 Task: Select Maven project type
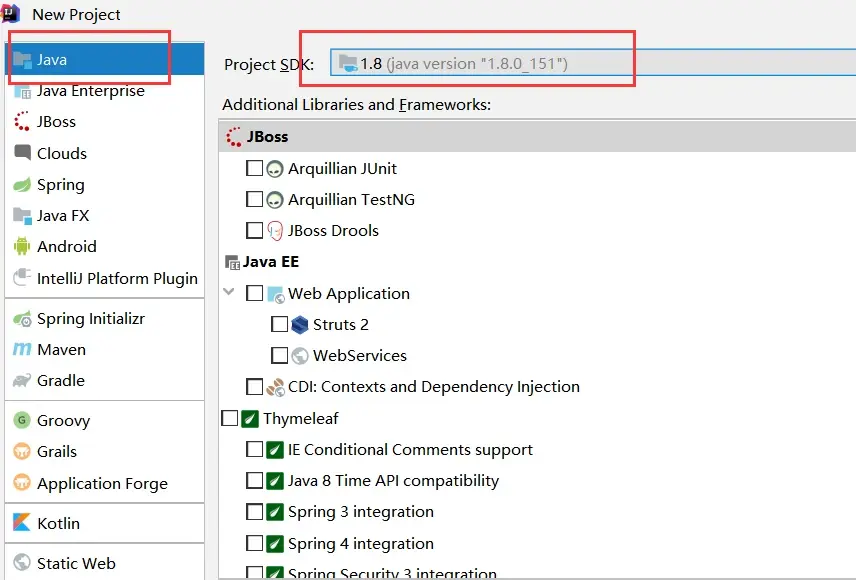(x=105, y=350)
